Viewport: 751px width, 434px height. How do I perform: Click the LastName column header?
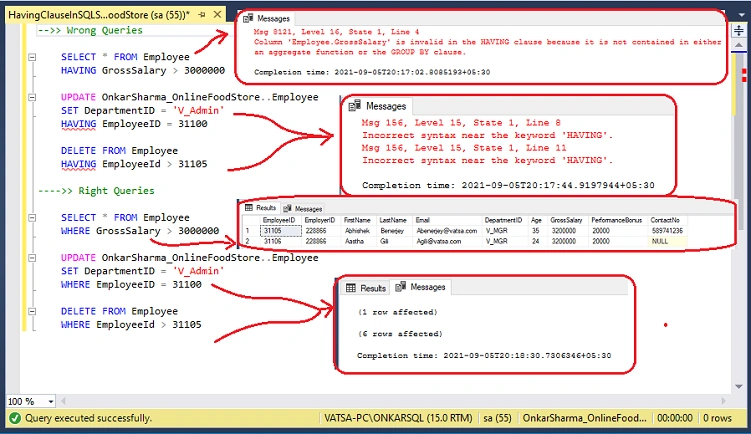pyautogui.click(x=393, y=220)
